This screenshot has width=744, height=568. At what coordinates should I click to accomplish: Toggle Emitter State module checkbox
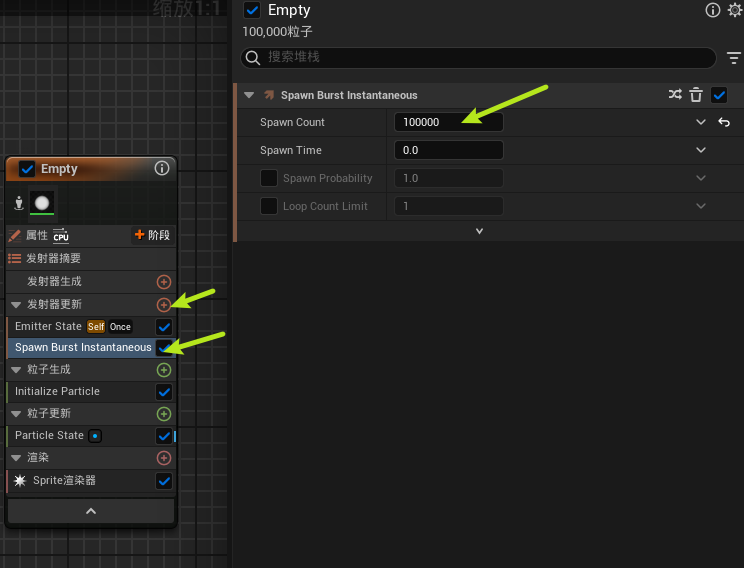164,326
